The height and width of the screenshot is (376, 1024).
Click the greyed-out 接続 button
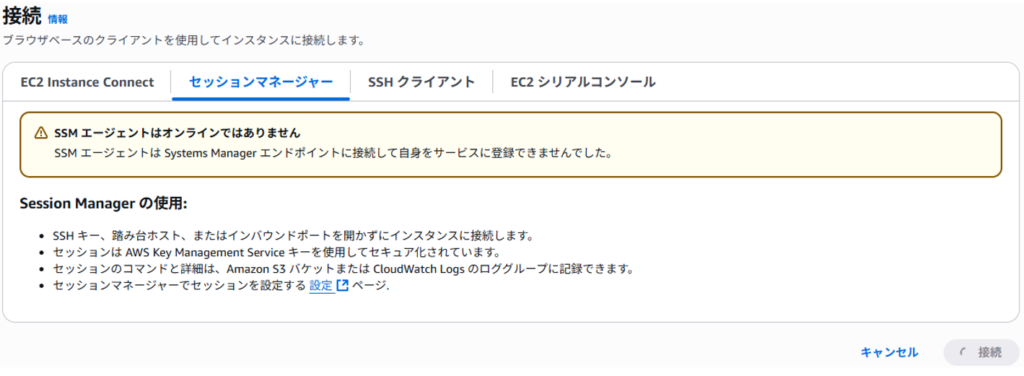[982, 352]
